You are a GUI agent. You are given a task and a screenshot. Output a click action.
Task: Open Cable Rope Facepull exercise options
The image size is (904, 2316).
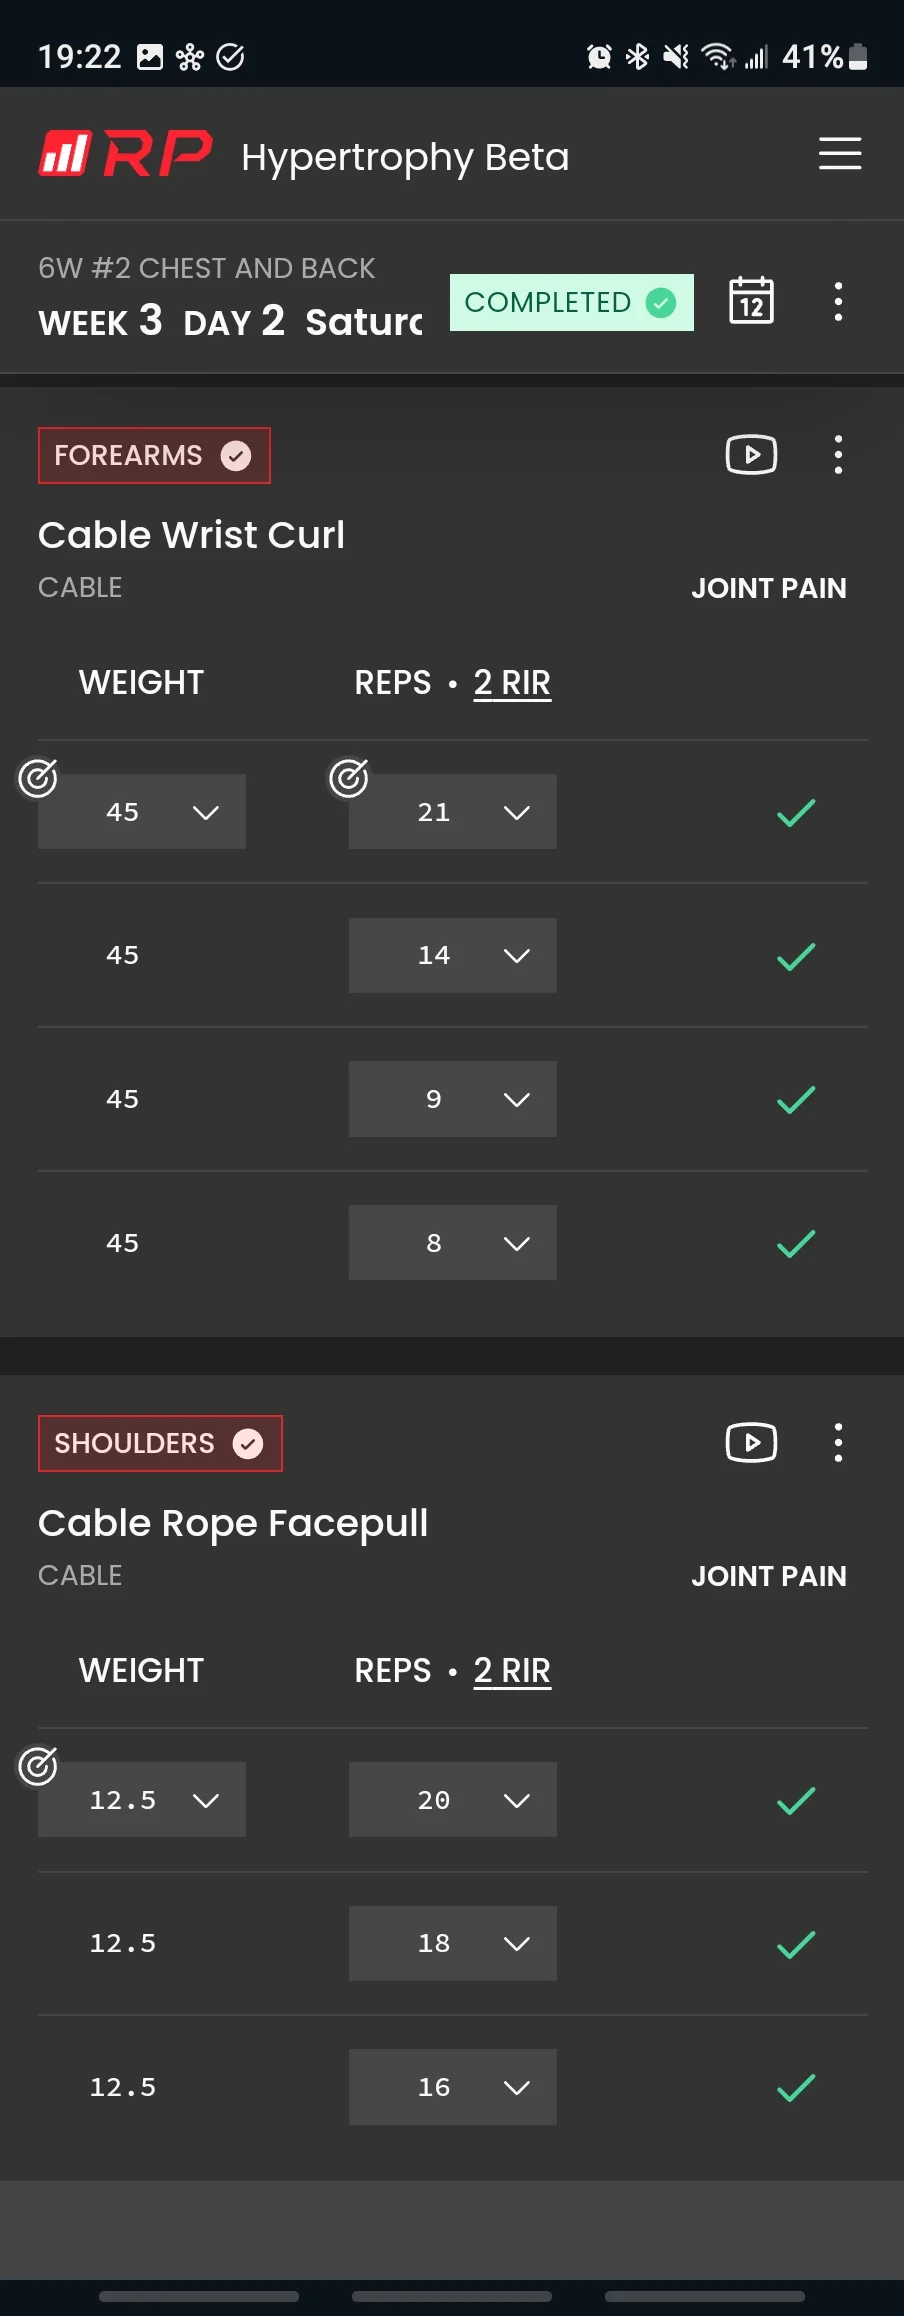(x=838, y=1442)
